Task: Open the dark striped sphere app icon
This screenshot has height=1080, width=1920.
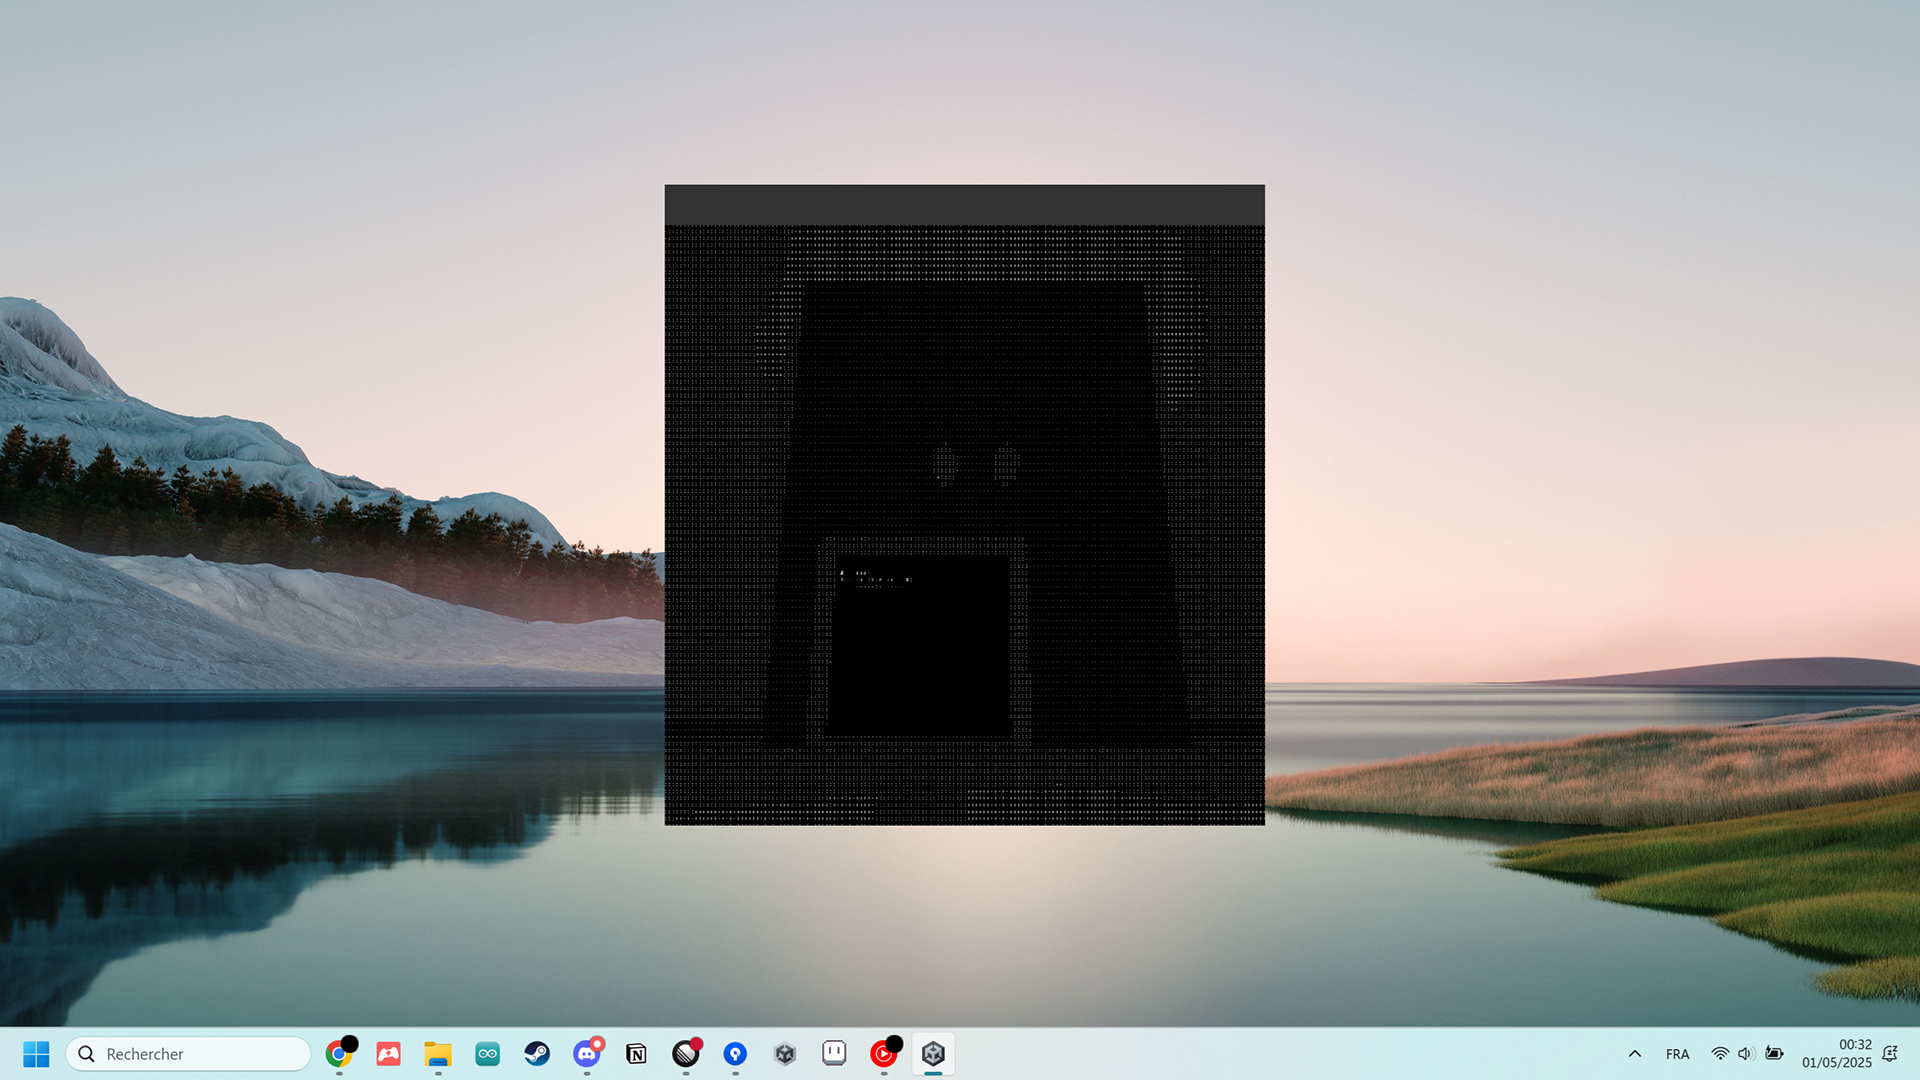Action: coord(686,1054)
